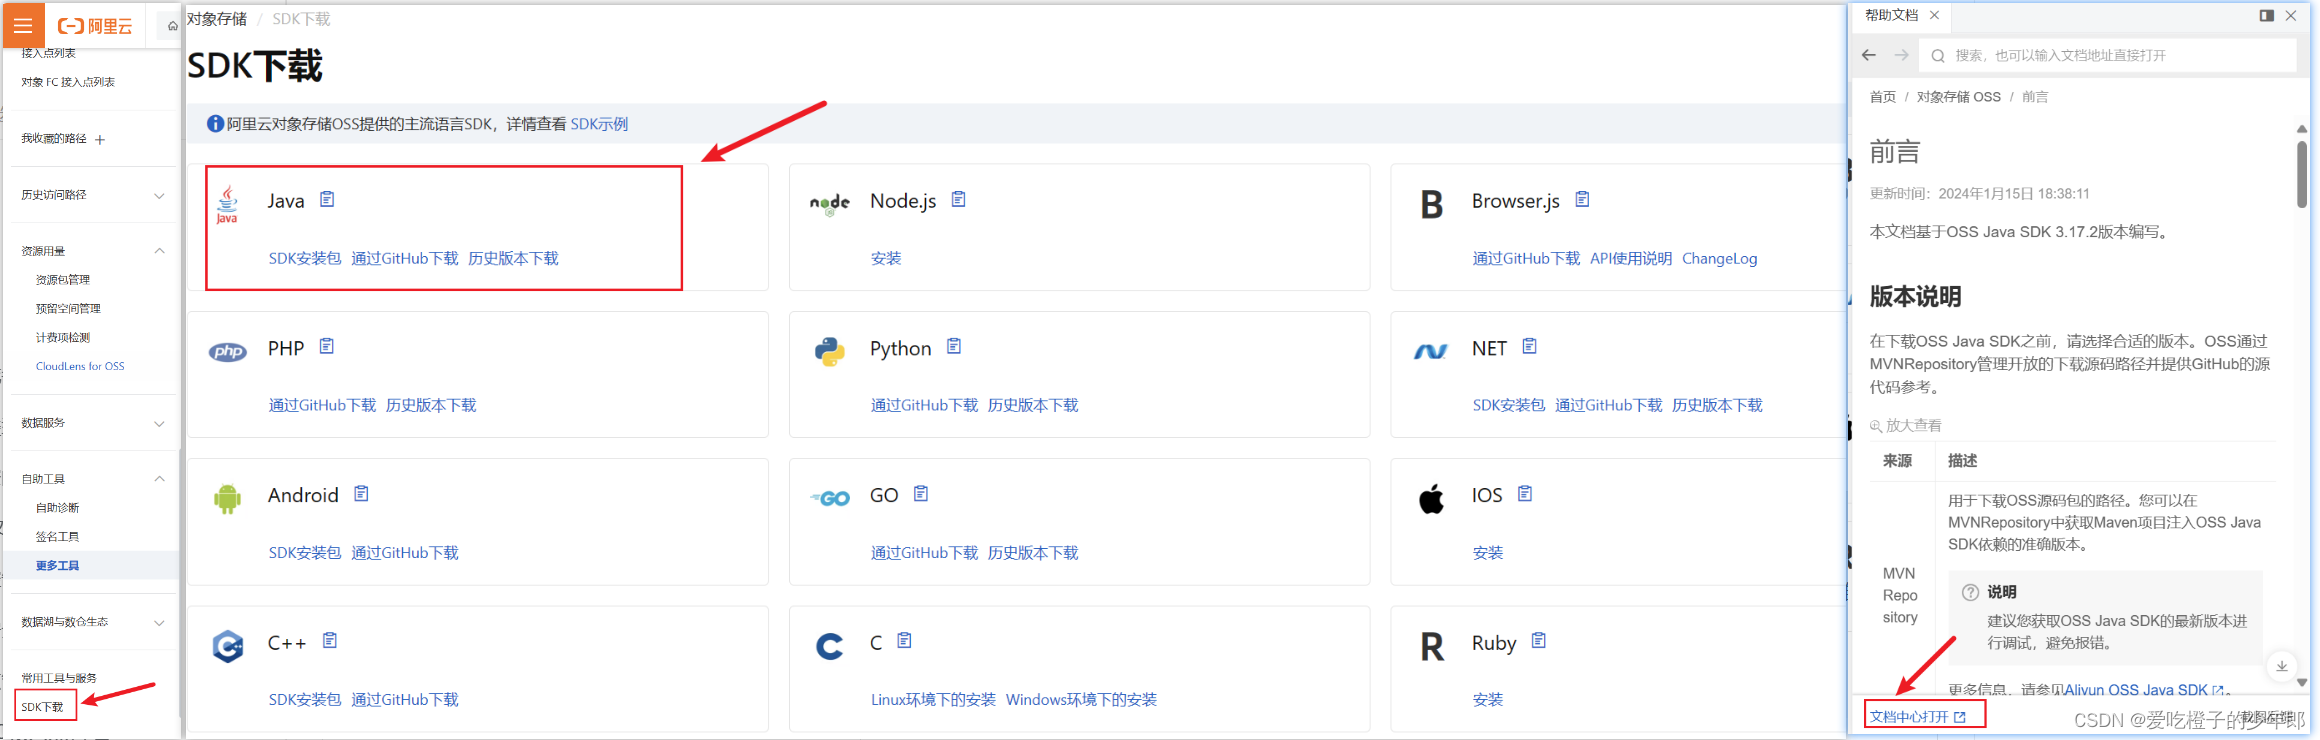Image resolution: width=2320 pixels, height=740 pixels.
Task: Copy document icon next to Java
Action: 327,199
